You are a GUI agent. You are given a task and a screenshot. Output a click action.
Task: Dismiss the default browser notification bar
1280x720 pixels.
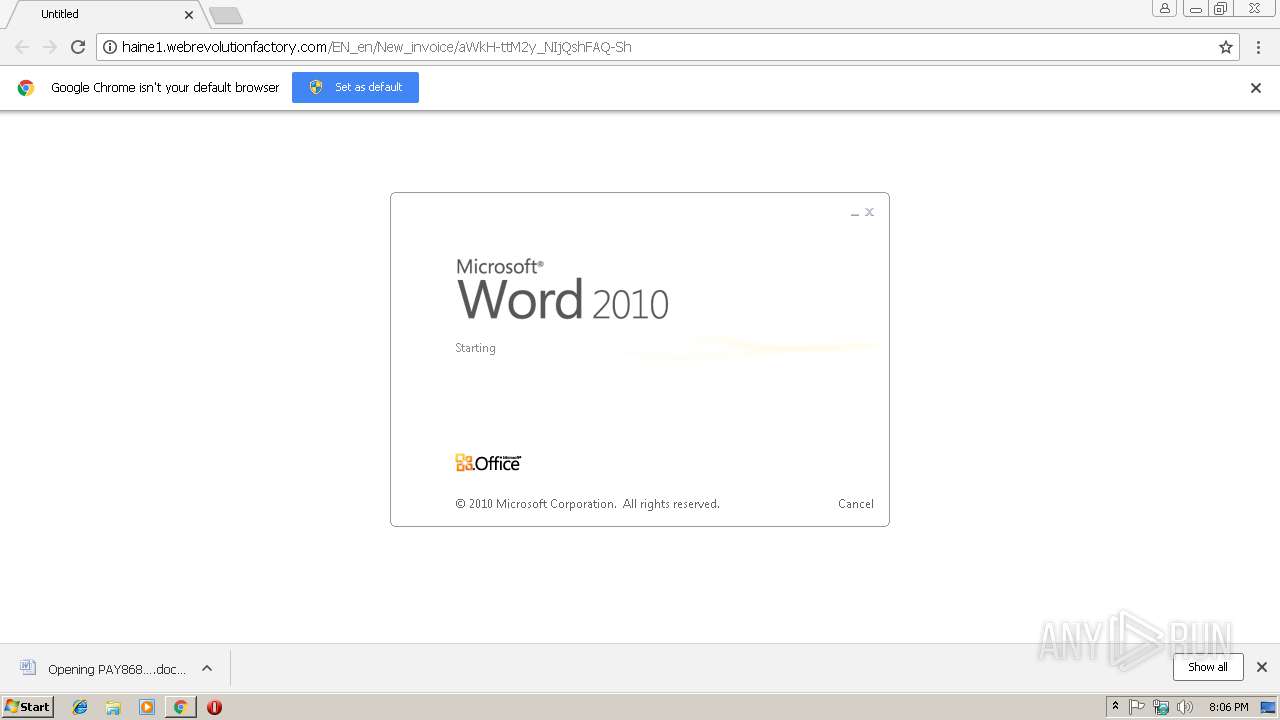point(1256,88)
